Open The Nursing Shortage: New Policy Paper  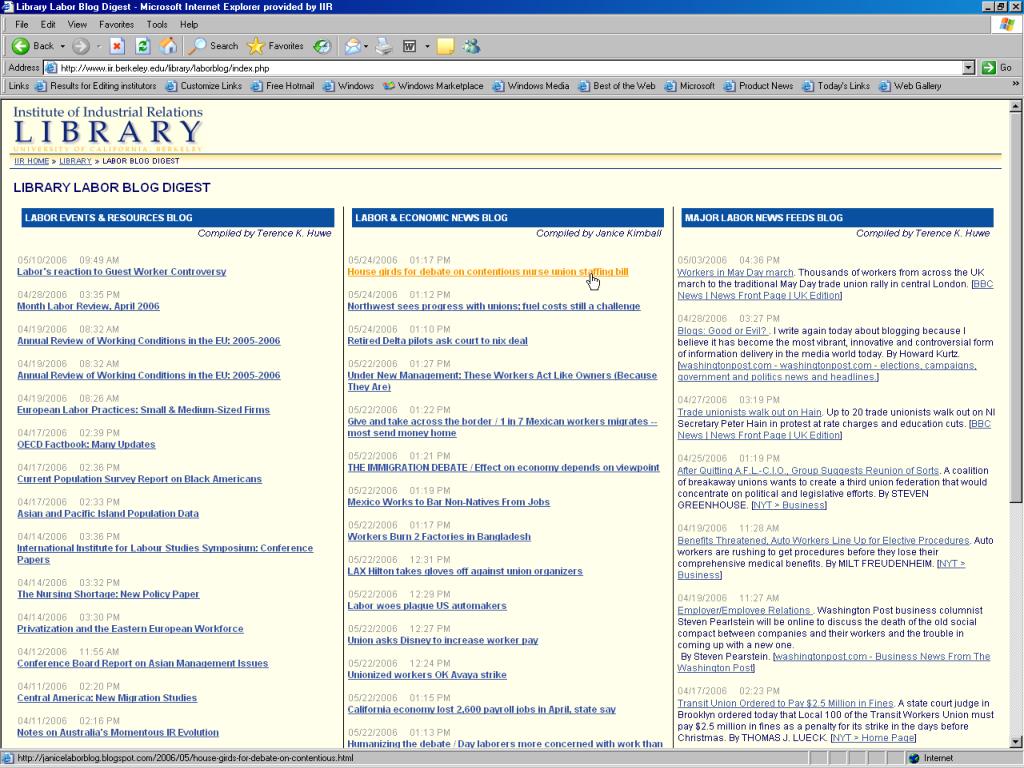108,594
